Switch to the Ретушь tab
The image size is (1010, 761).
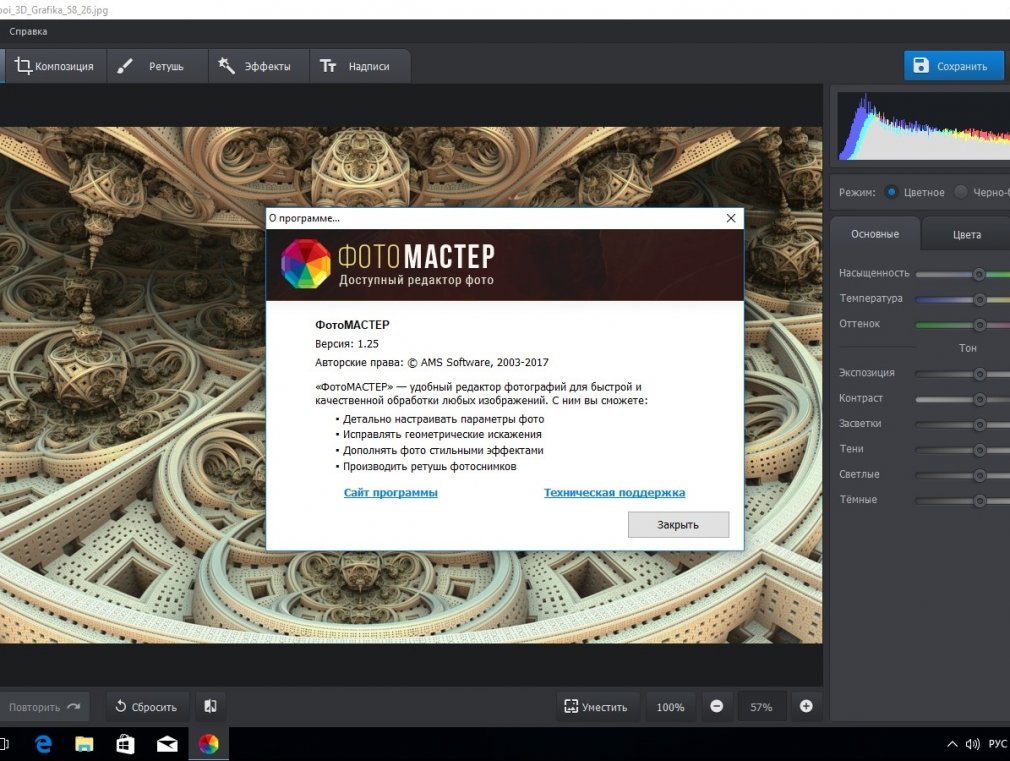click(x=150, y=66)
